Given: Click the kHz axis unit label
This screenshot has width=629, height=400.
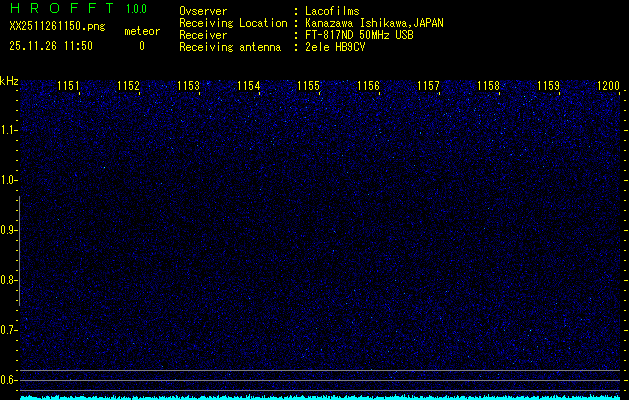Looking at the screenshot, I should pyautogui.click(x=9, y=80).
